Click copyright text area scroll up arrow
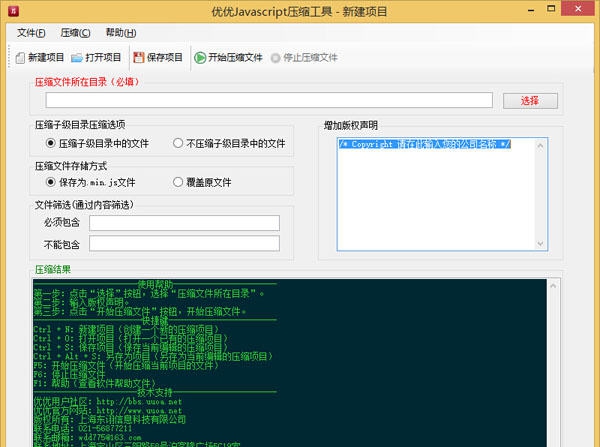Screen dimensions: 600x447 coord(540,145)
